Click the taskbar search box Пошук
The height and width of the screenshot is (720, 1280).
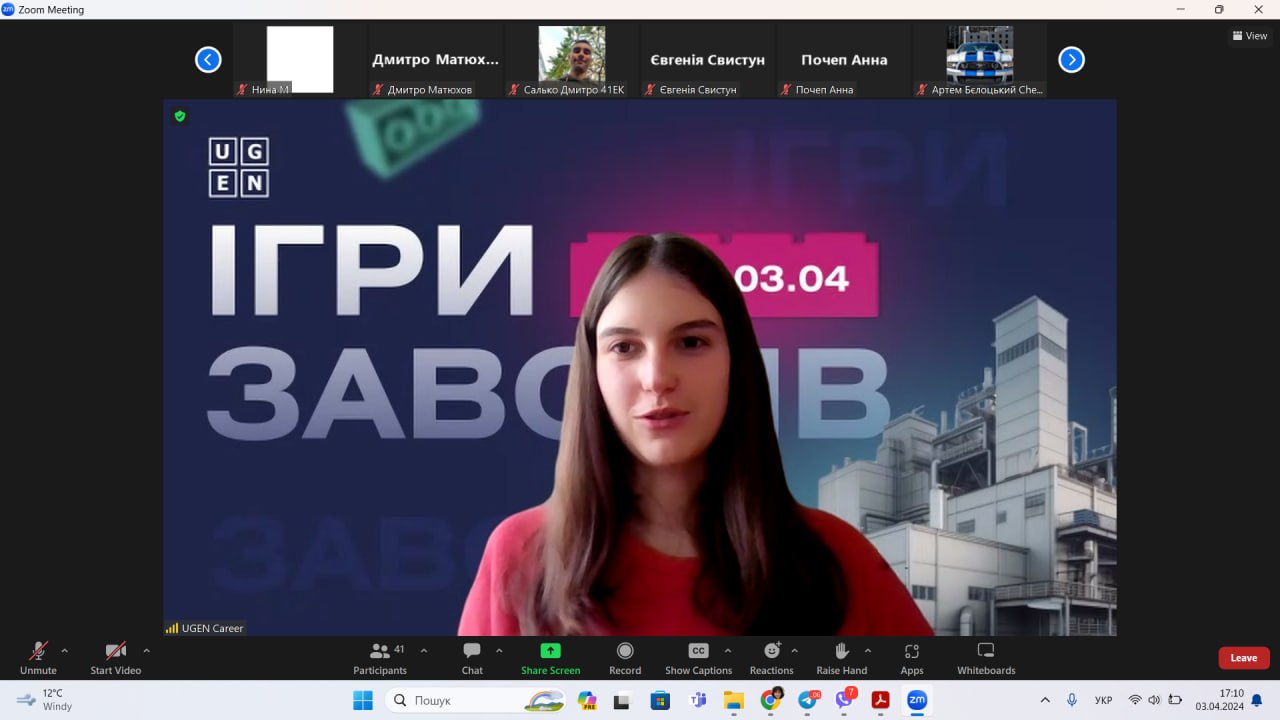[475, 700]
